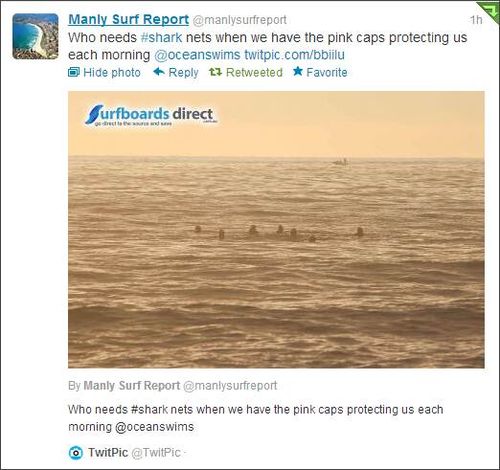Click the Surfboards direct logo in photo

tap(152, 115)
